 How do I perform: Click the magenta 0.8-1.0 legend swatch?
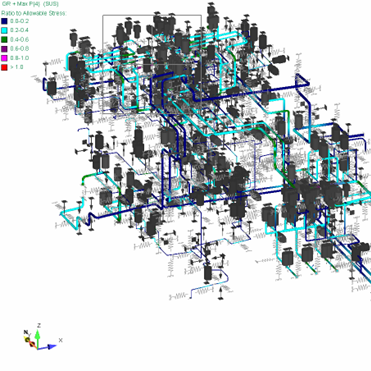point(4,58)
